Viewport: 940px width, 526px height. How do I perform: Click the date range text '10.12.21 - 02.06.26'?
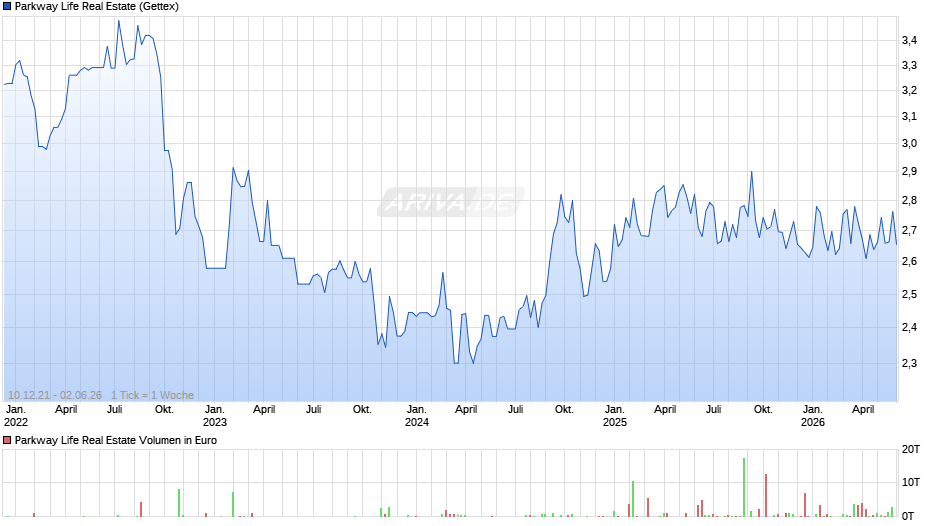(55, 395)
